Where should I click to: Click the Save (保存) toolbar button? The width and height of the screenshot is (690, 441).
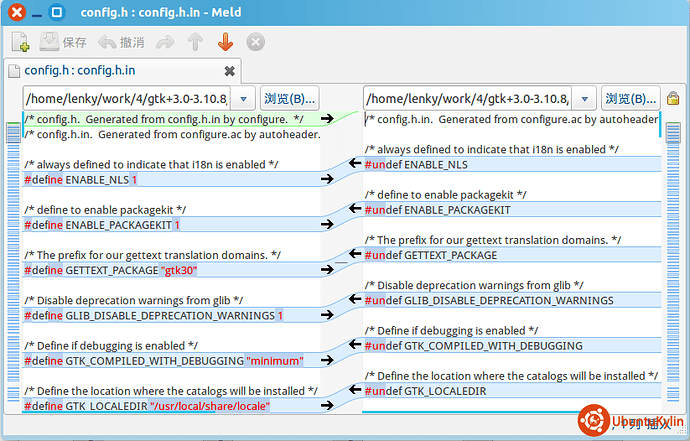(63, 42)
